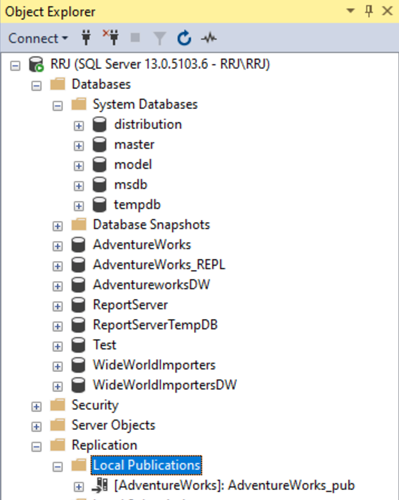
Task: Expand the AdventureworksDW database
Action: point(58,286)
